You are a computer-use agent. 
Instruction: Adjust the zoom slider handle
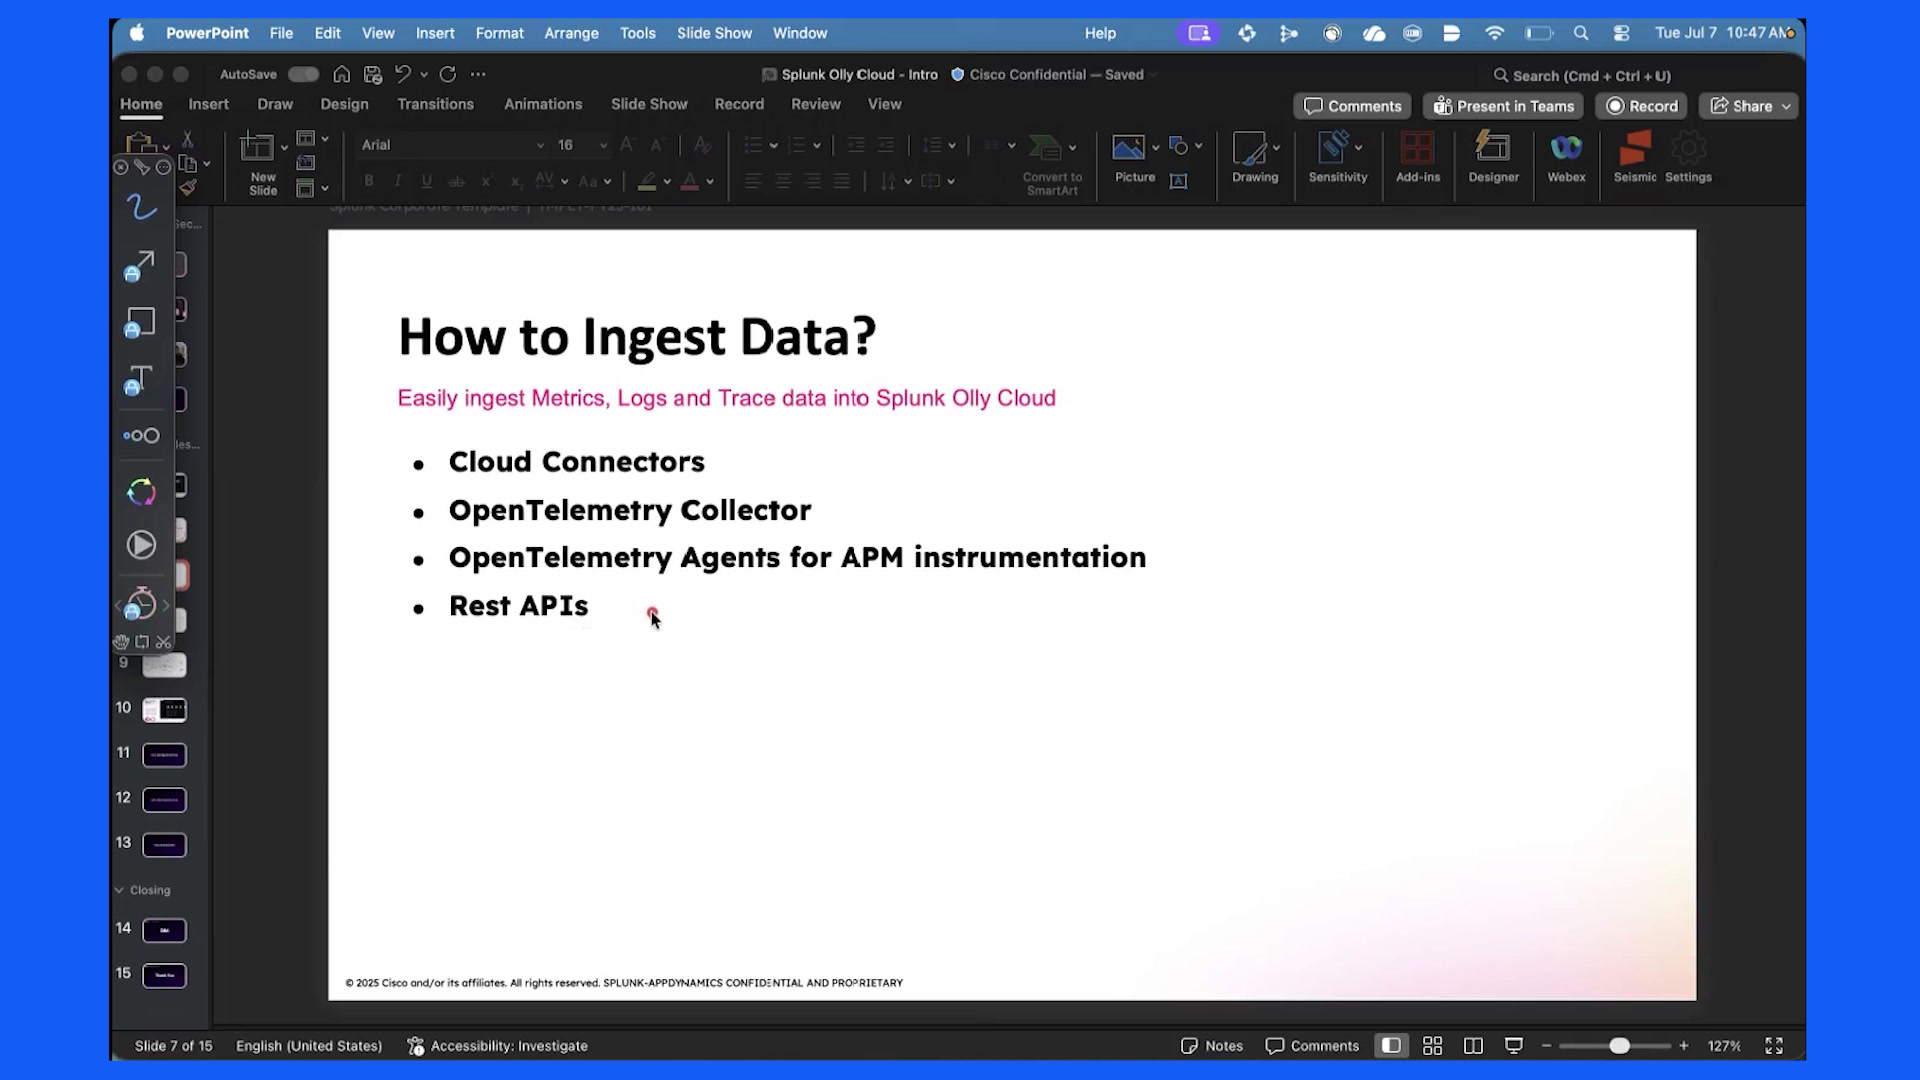(1619, 1046)
